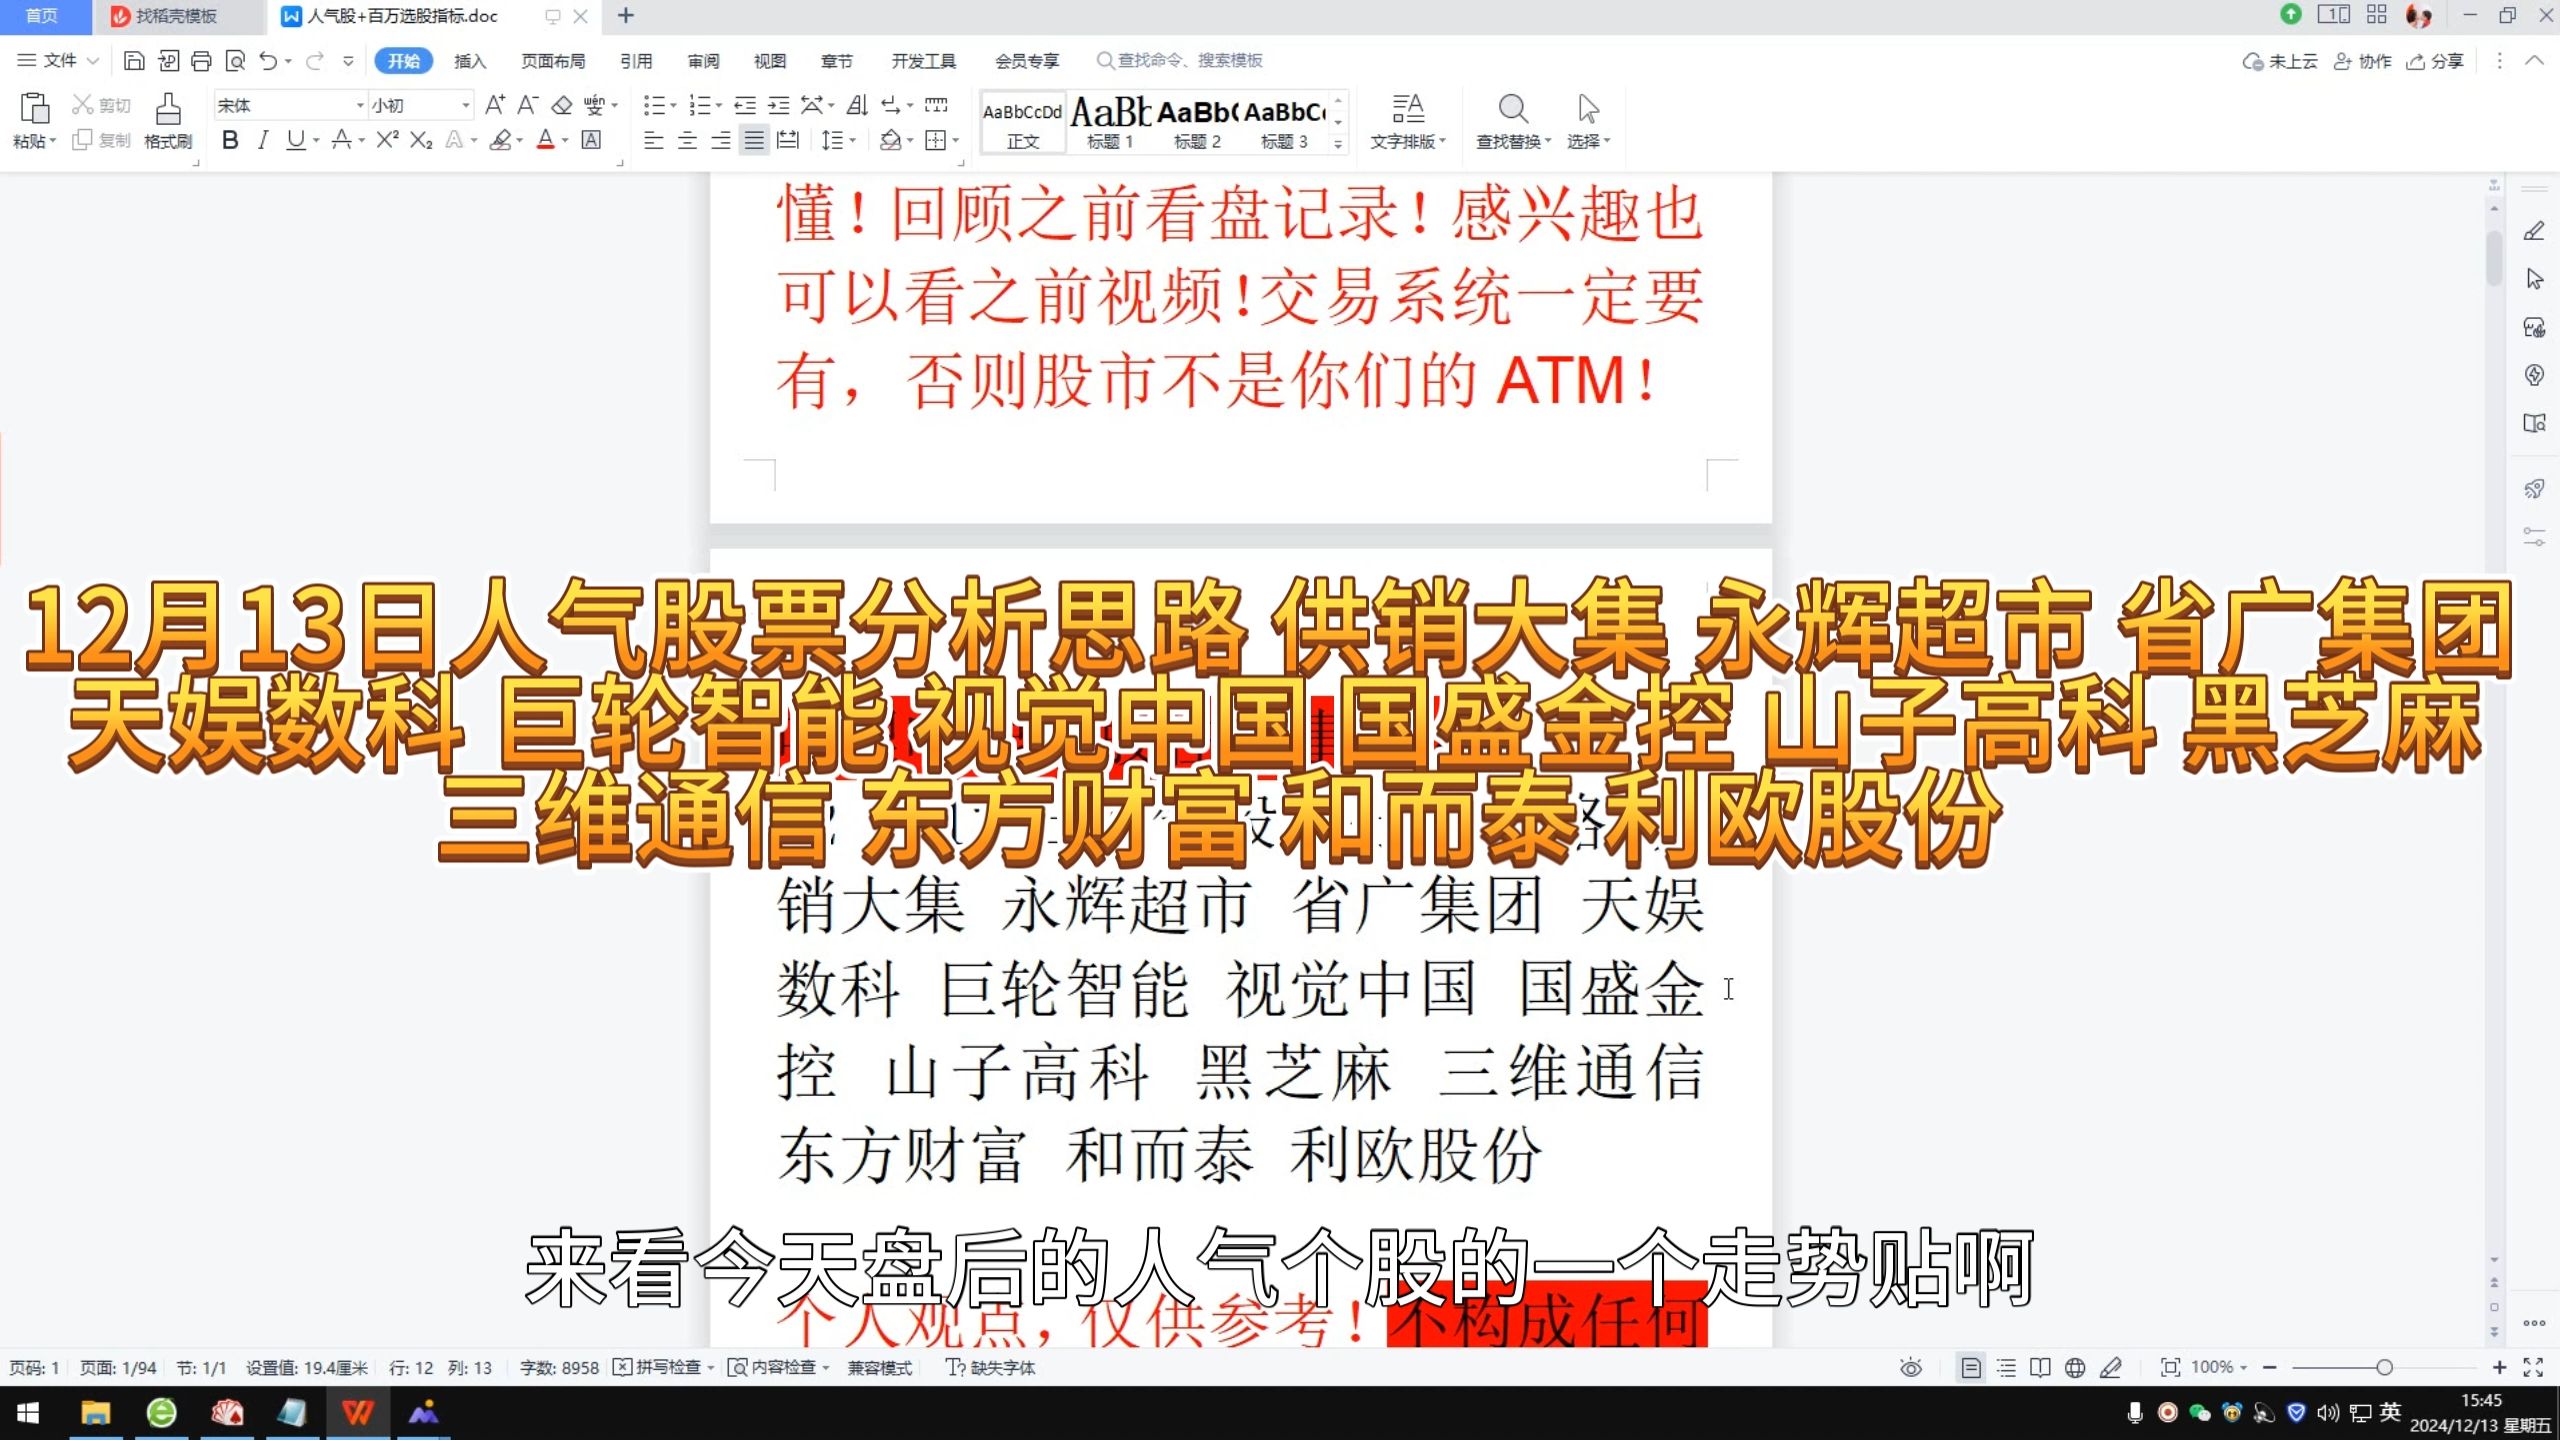Toggle justify alignment

pos(754,140)
